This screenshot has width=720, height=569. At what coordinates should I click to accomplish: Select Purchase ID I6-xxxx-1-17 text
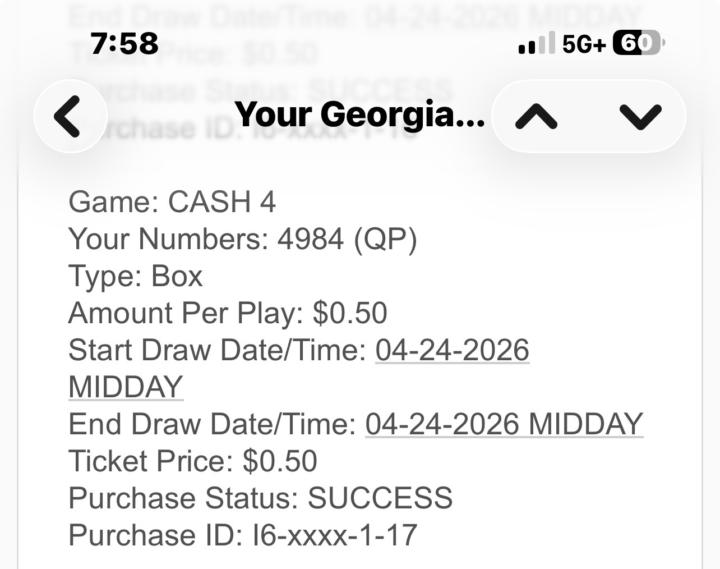tap(242, 535)
